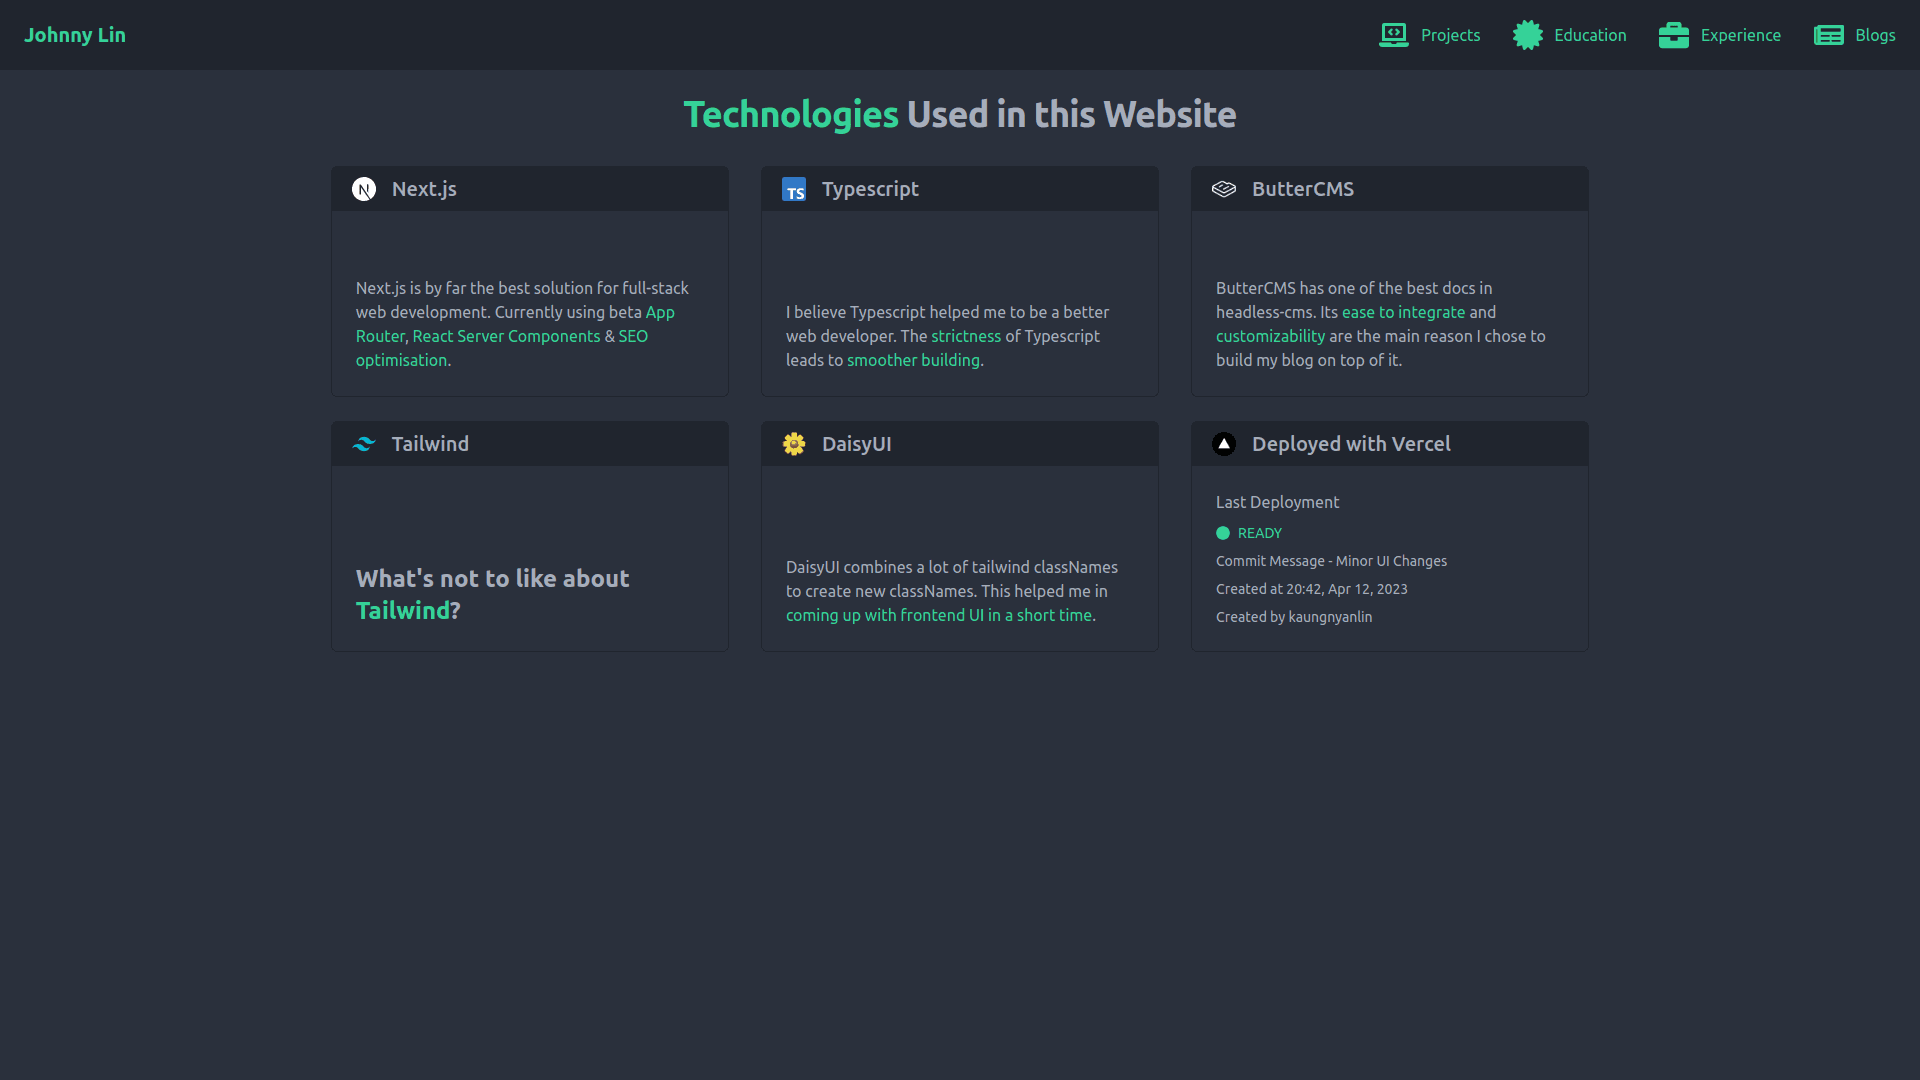The height and width of the screenshot is (1080, 1920).
Task: Click the 'Deployed with Vercel' card title
Action: (1351, 444)
